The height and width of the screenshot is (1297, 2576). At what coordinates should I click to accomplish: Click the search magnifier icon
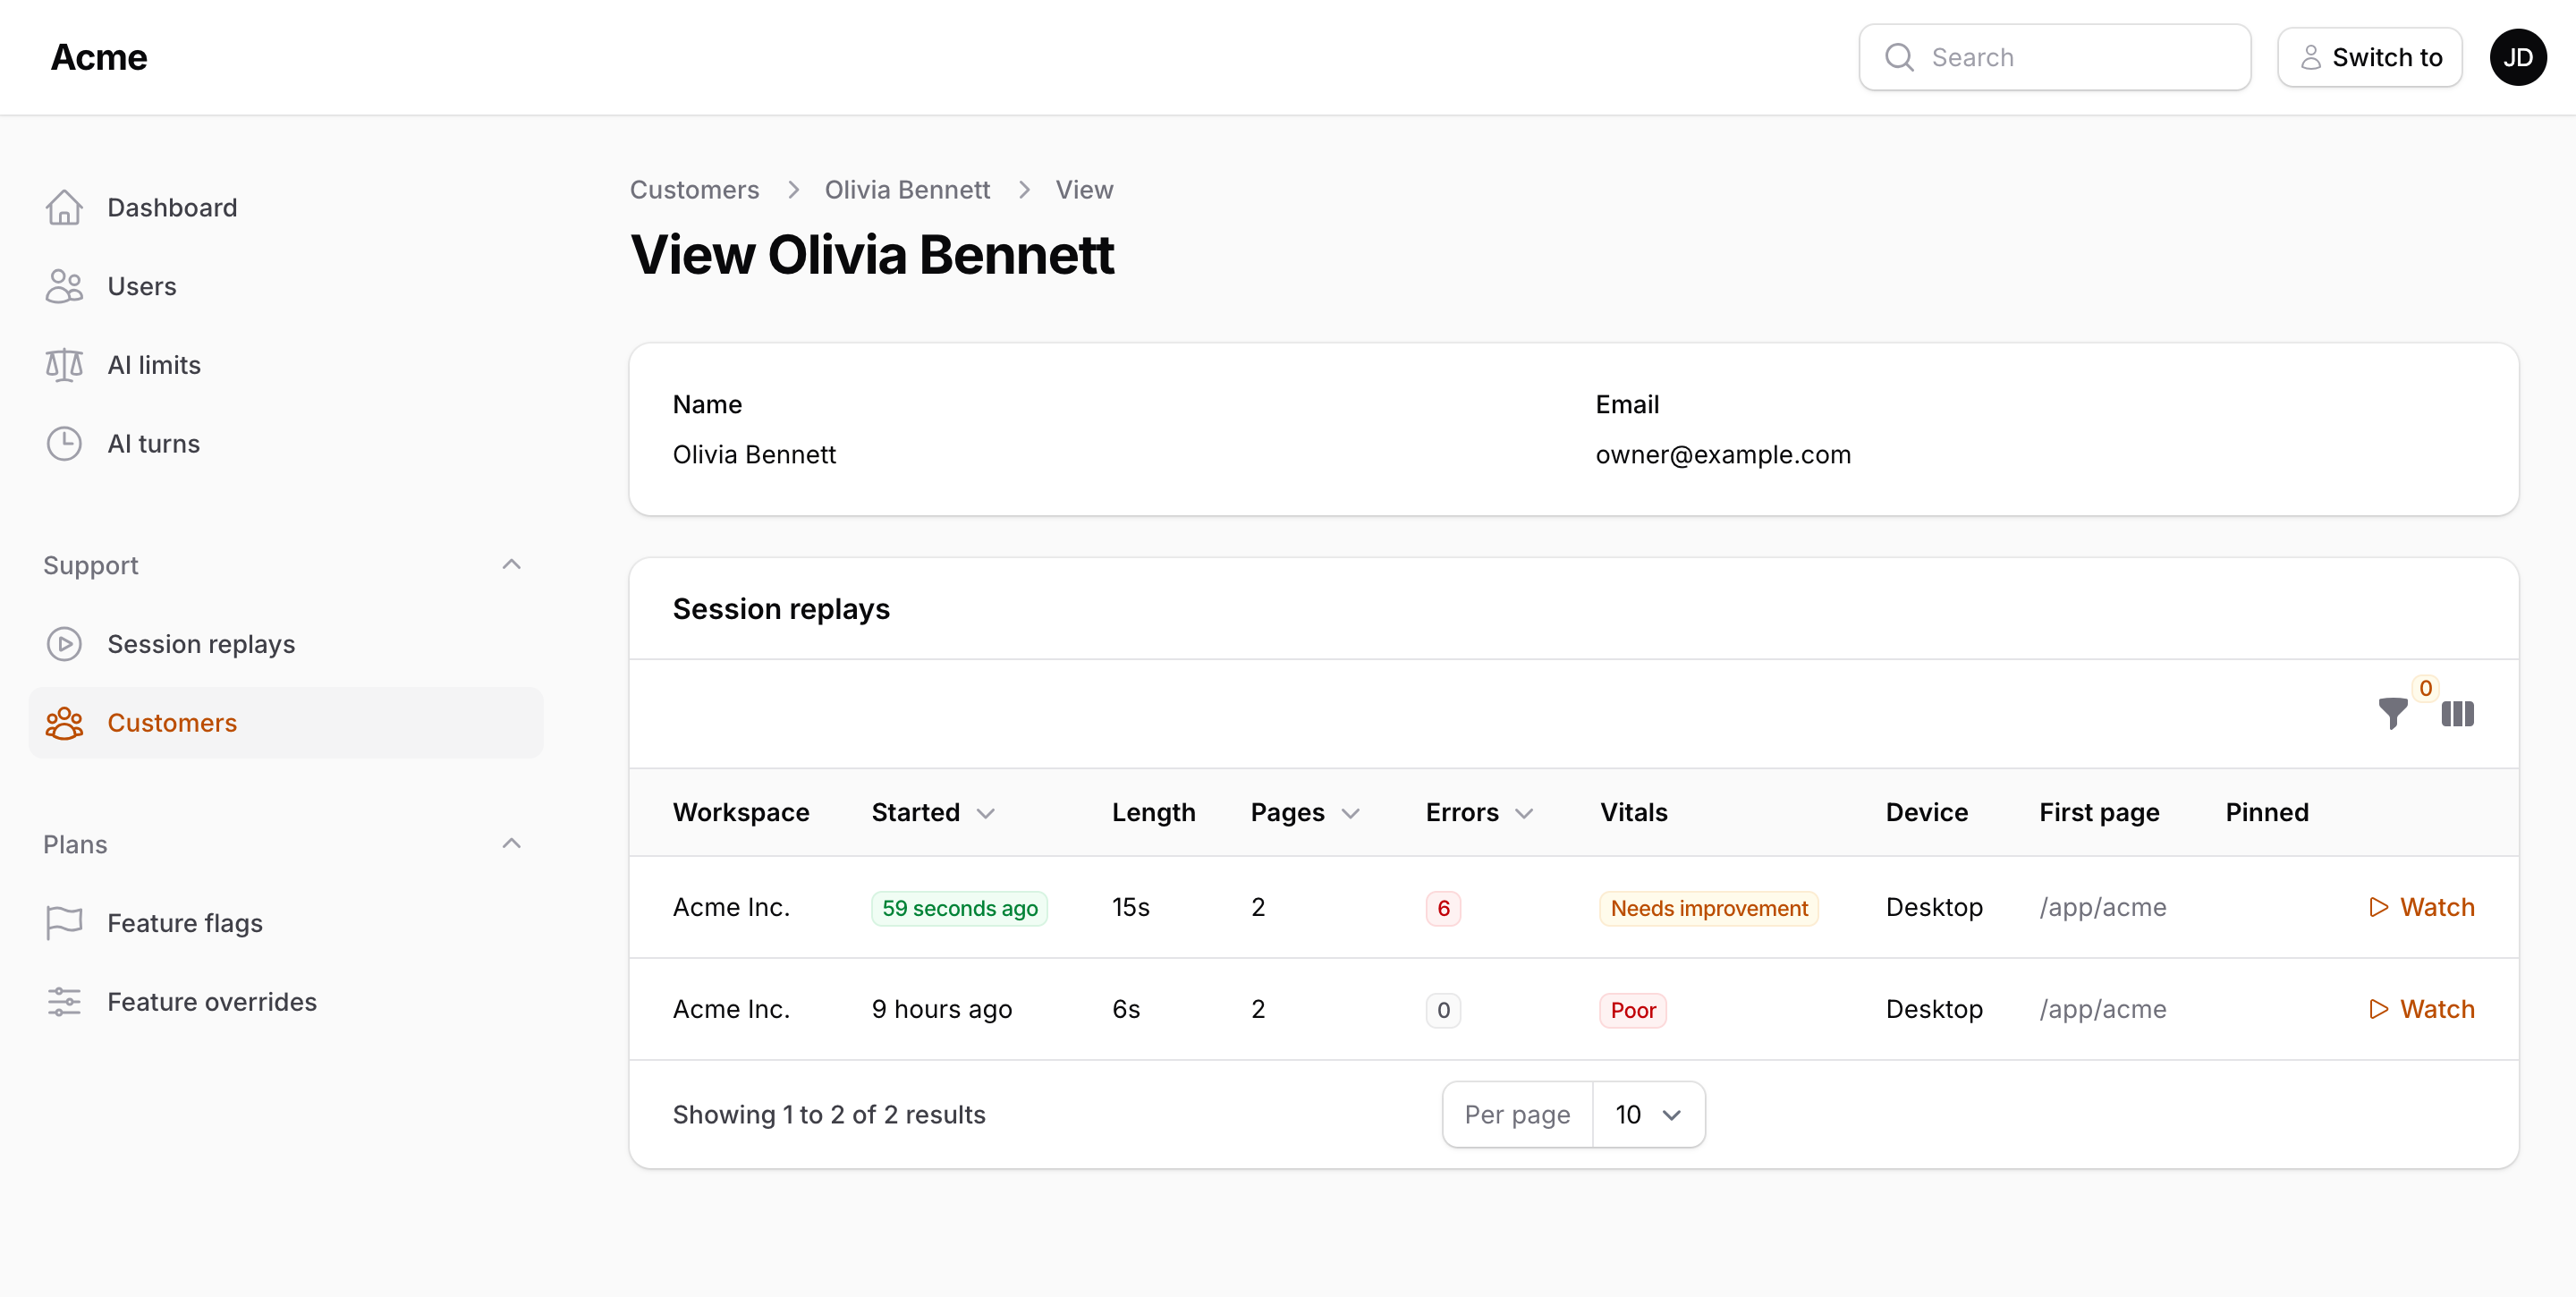click(1899, 58)
